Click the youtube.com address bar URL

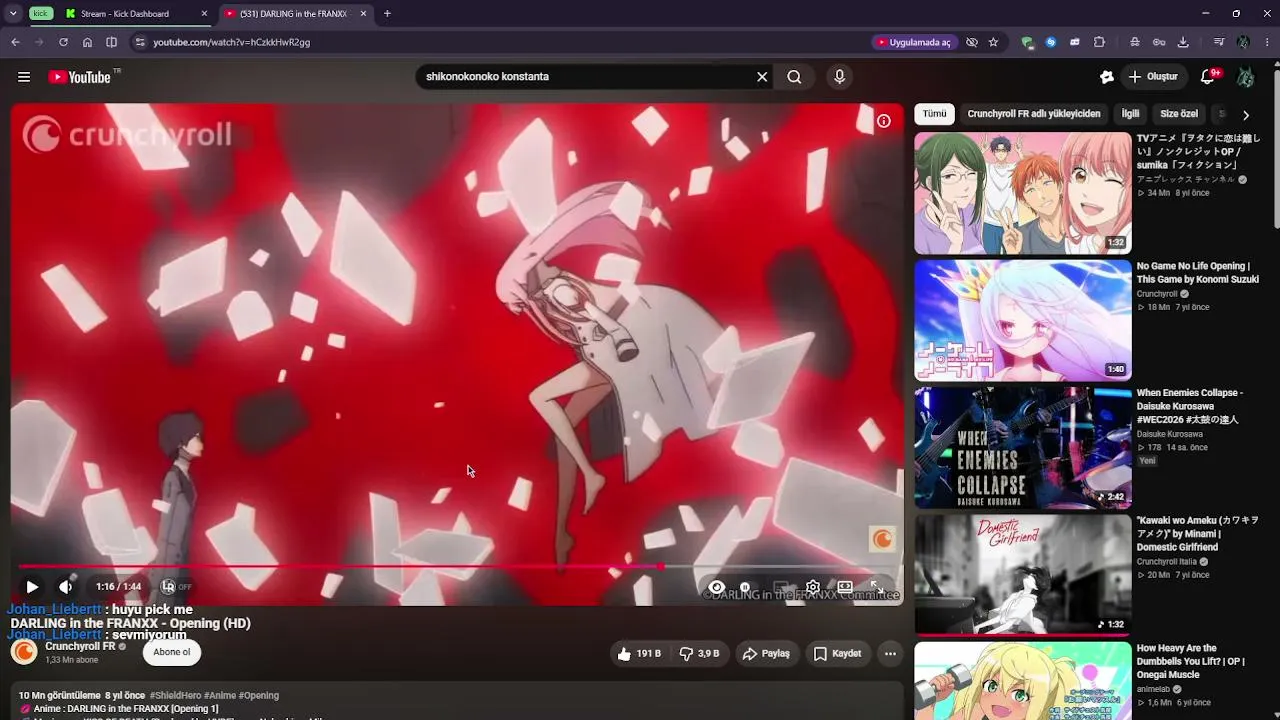coord(232,42)
